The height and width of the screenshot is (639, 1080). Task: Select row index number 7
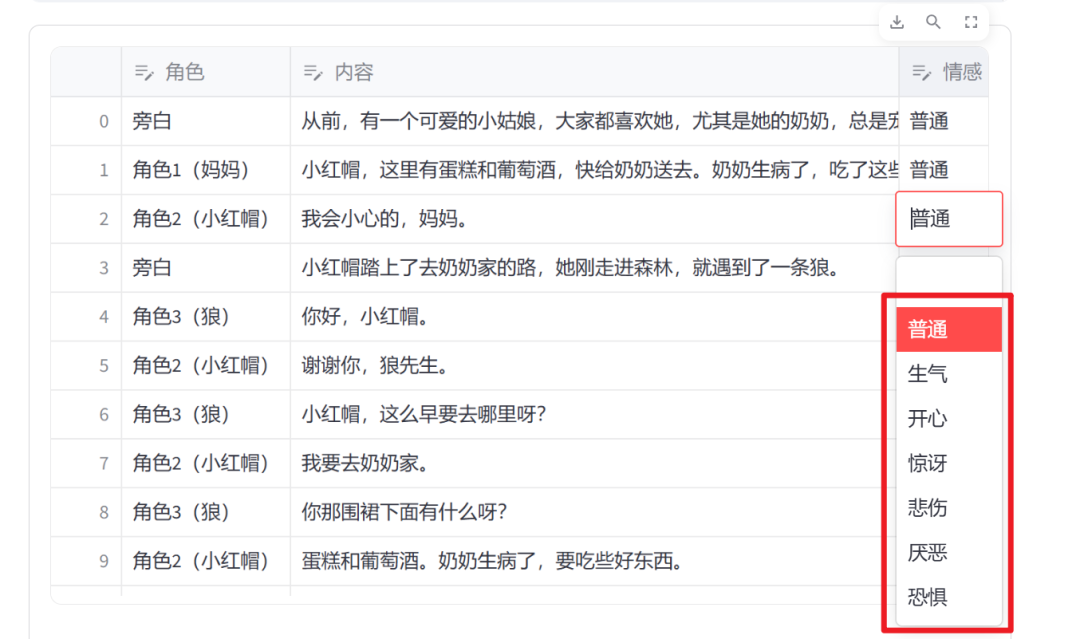(103, 464)
